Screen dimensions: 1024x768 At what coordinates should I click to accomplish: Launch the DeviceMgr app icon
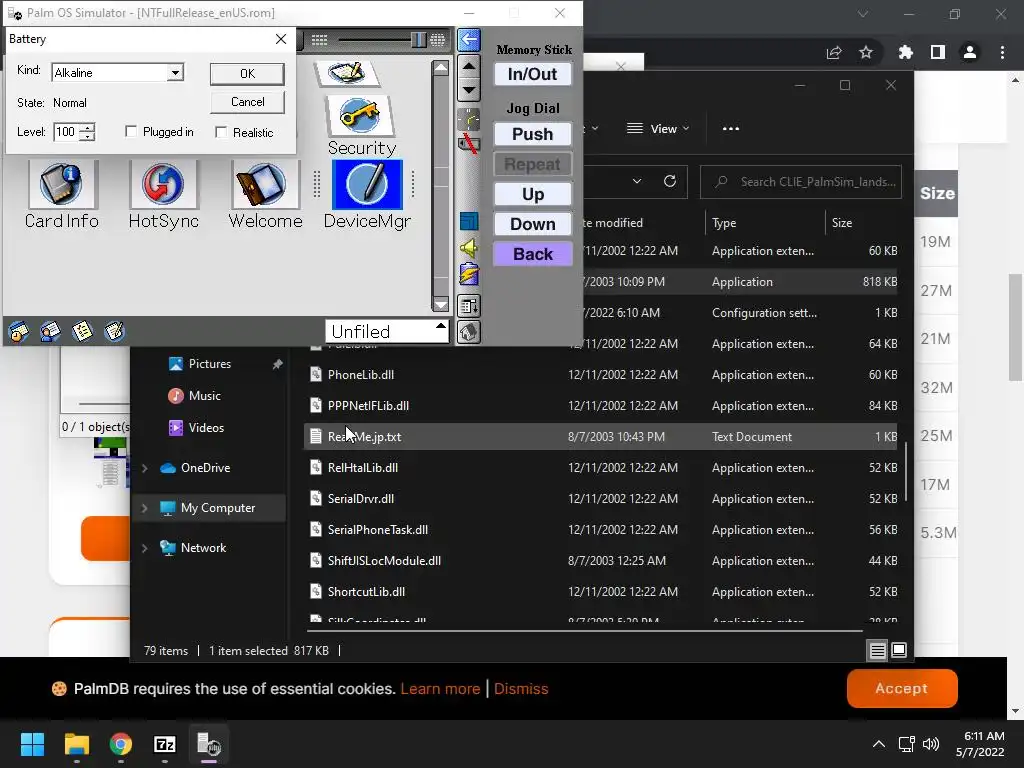[x=367, y=195]
